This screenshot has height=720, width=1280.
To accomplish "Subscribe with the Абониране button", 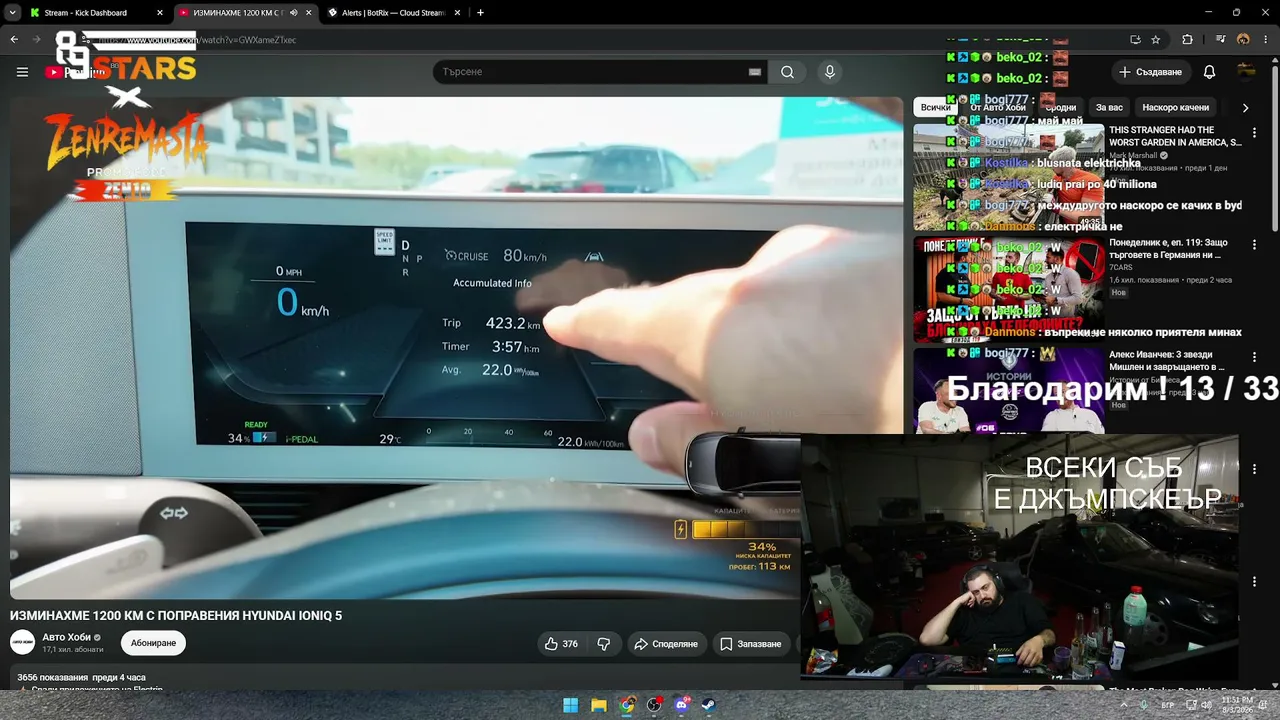I will [x=153, y=643].
